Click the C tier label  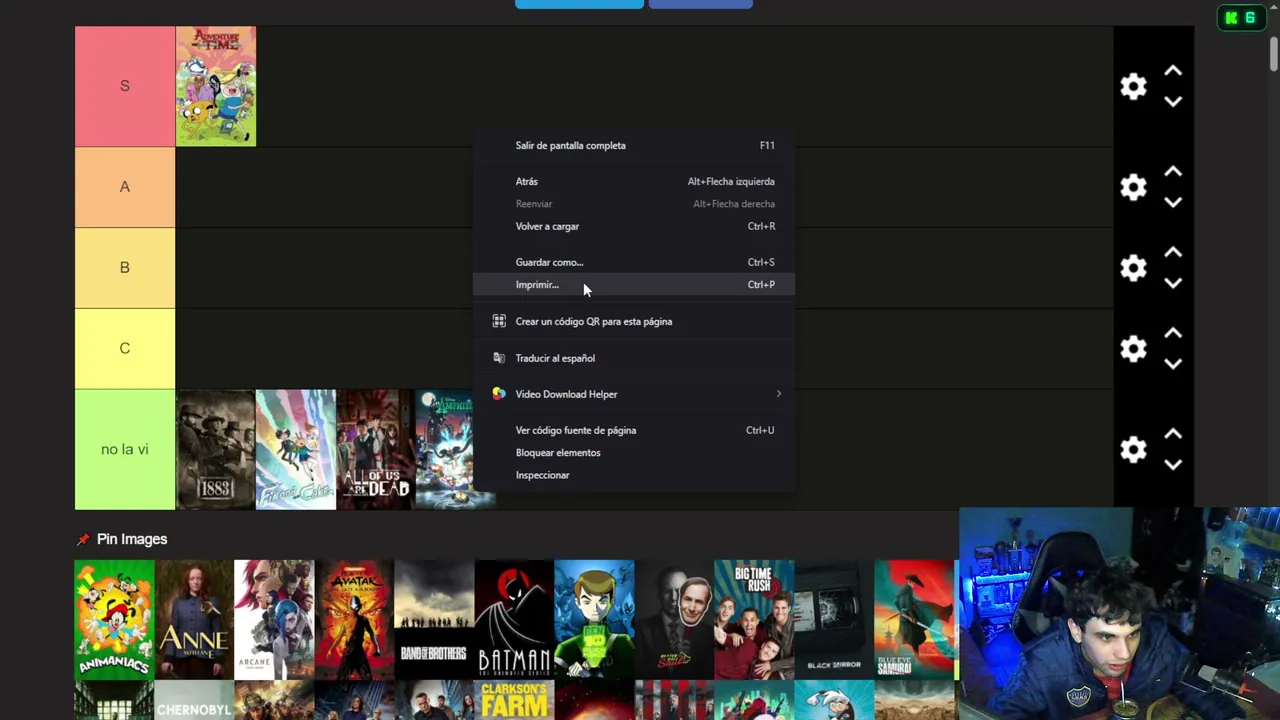click(125, 349)
